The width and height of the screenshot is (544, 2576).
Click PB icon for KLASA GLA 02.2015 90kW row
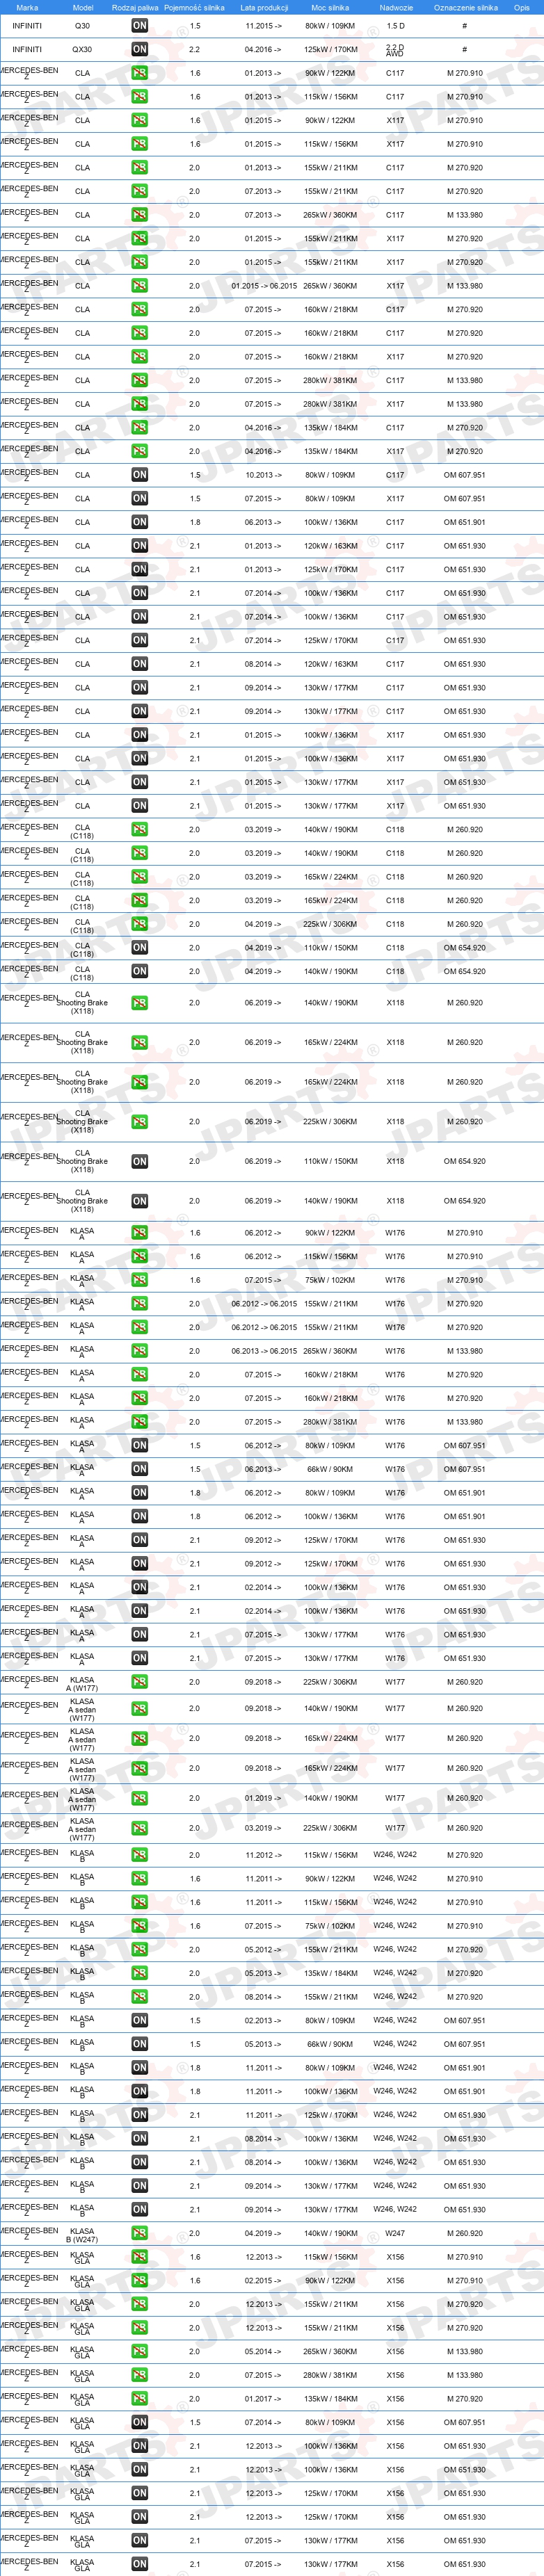tap(139, 2281)
